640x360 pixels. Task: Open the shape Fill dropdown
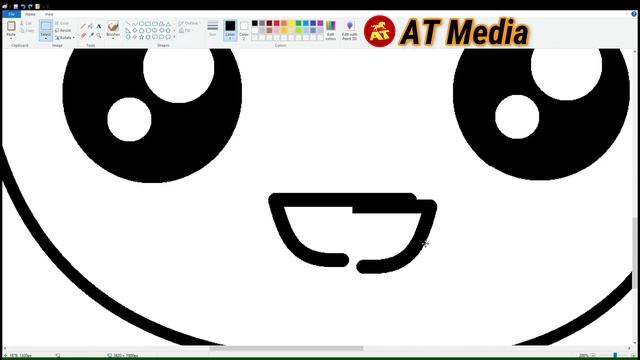[185, 31]
